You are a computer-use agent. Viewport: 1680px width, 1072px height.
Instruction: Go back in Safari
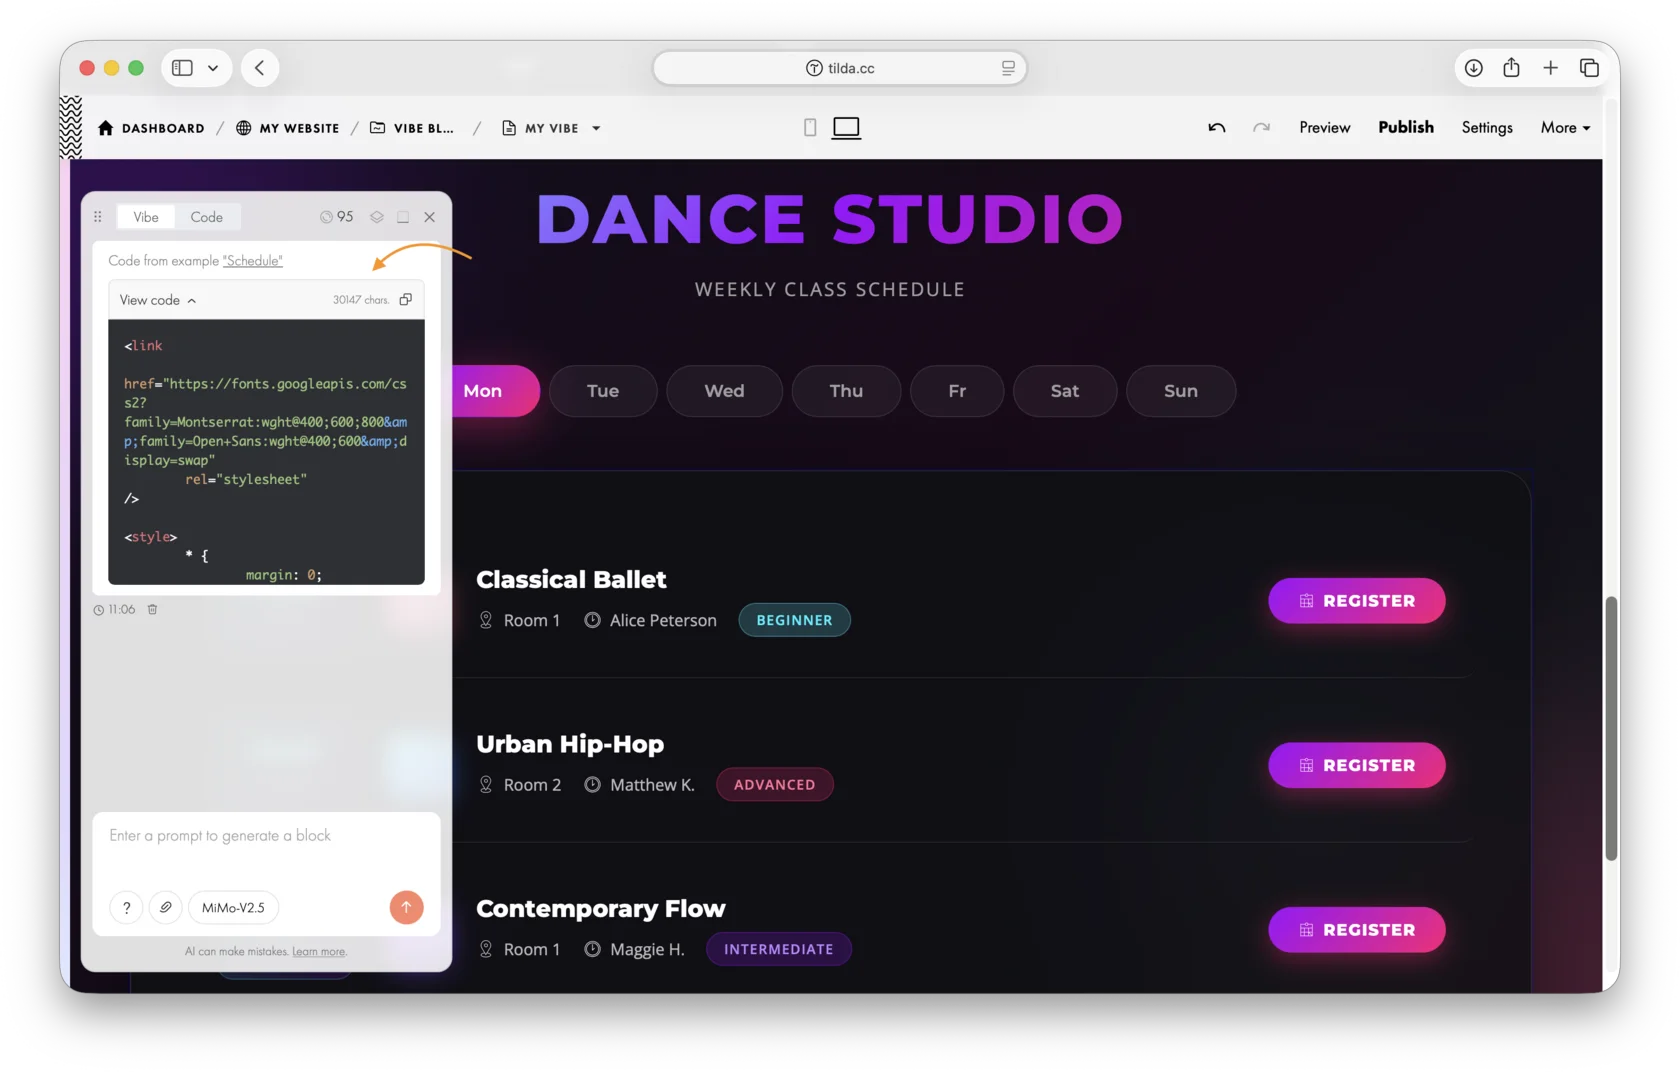pyautogui.click(x=259, y=68)
